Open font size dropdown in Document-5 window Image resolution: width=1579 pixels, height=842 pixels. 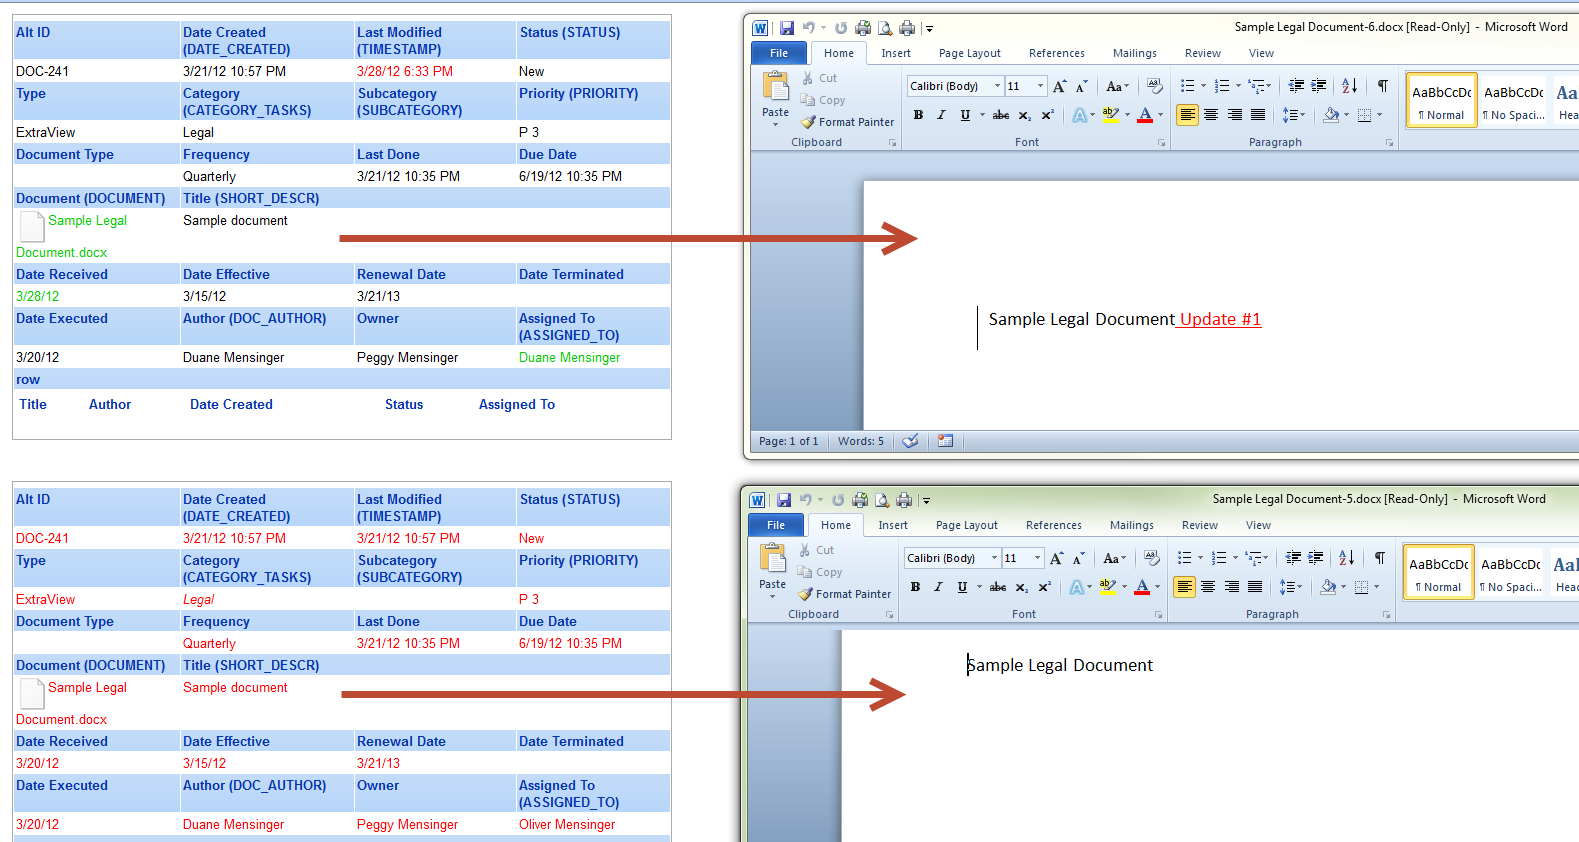coord(1037,558)
